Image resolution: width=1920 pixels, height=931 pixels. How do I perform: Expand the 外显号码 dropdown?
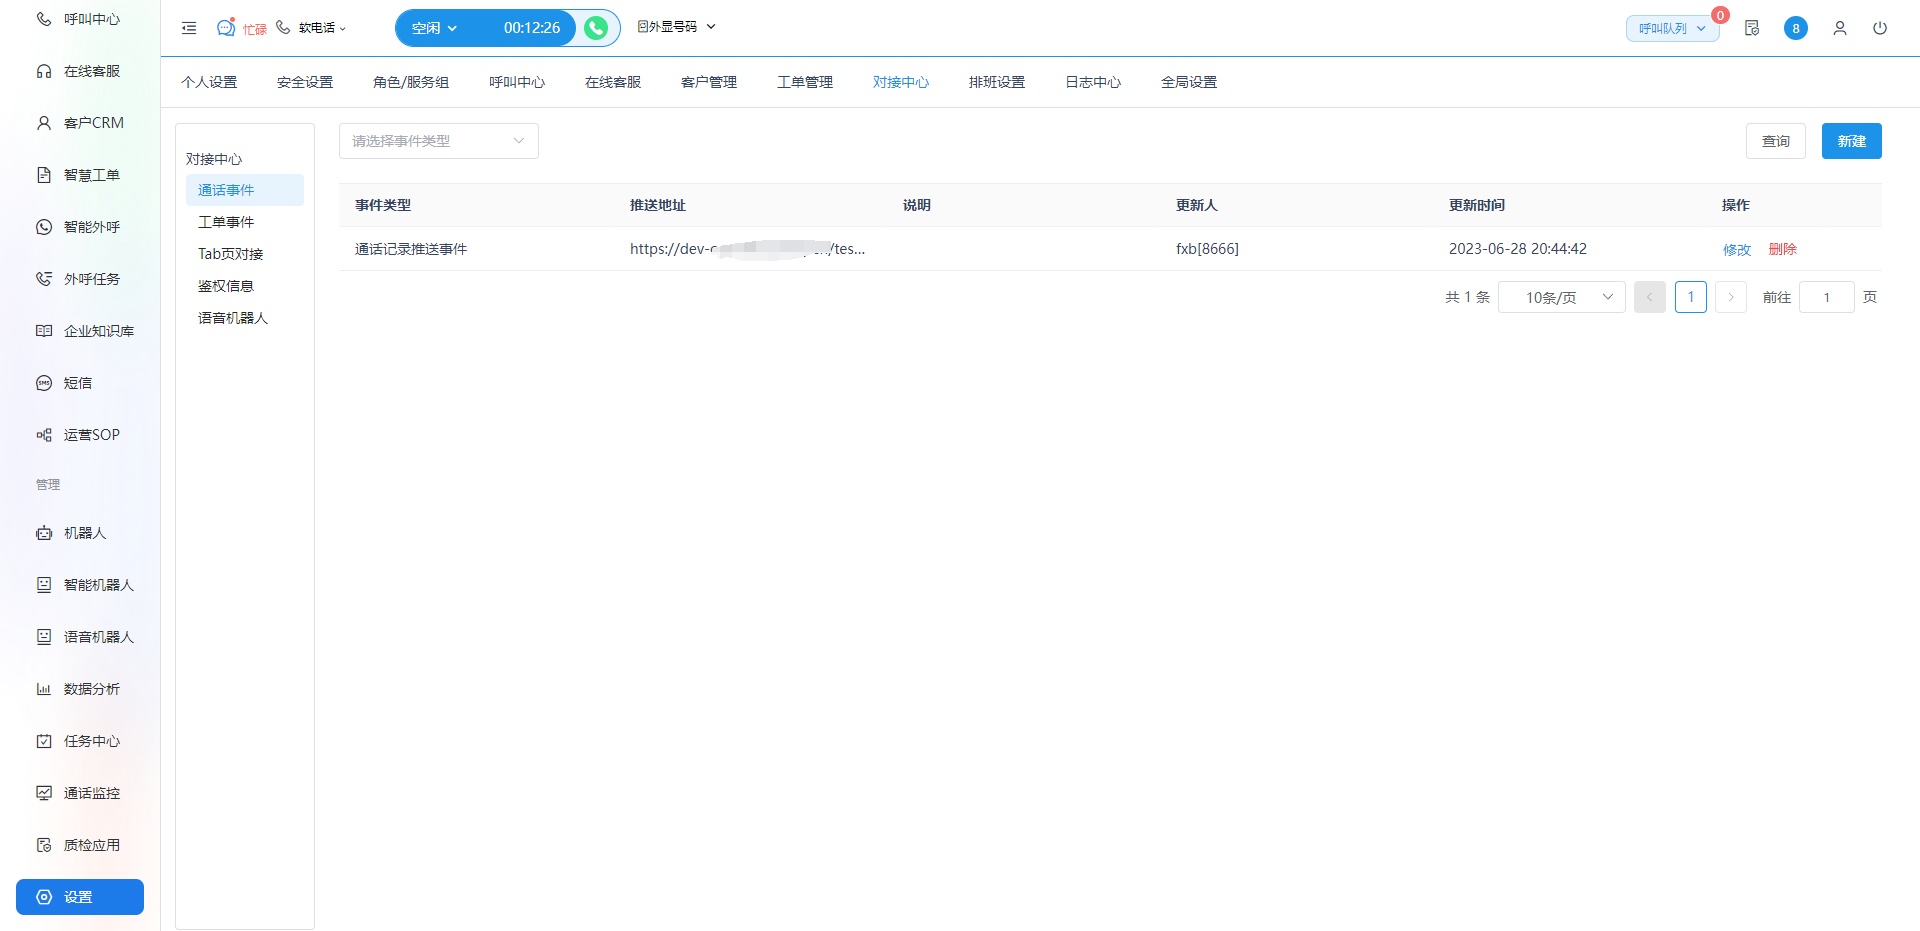pyautogui.click(x=677, y=27)
